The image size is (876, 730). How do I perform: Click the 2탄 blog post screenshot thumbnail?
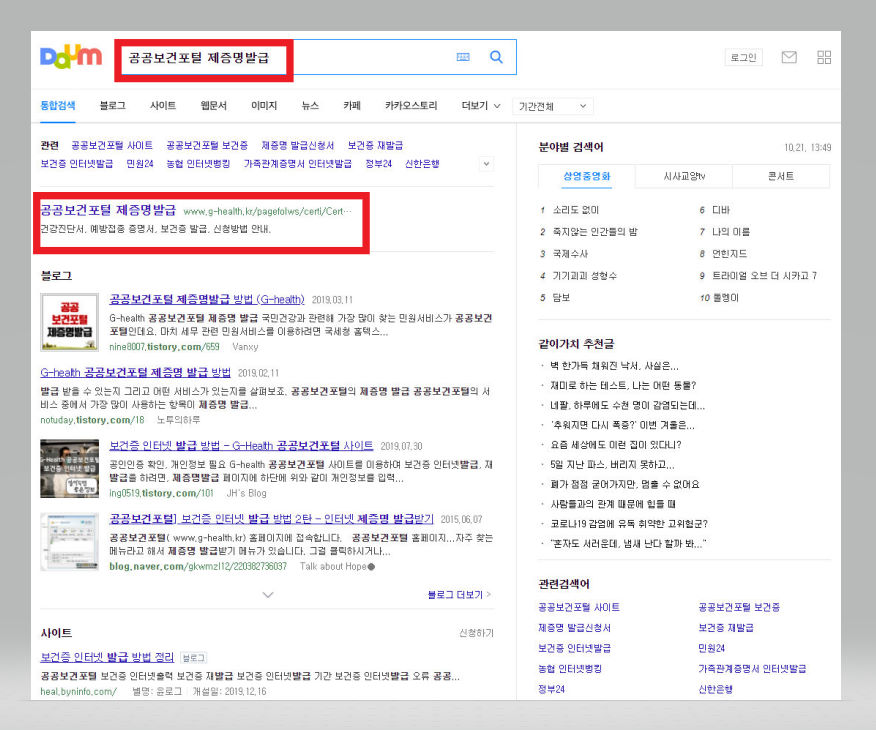pyautogui.click(x=69, y=542)
